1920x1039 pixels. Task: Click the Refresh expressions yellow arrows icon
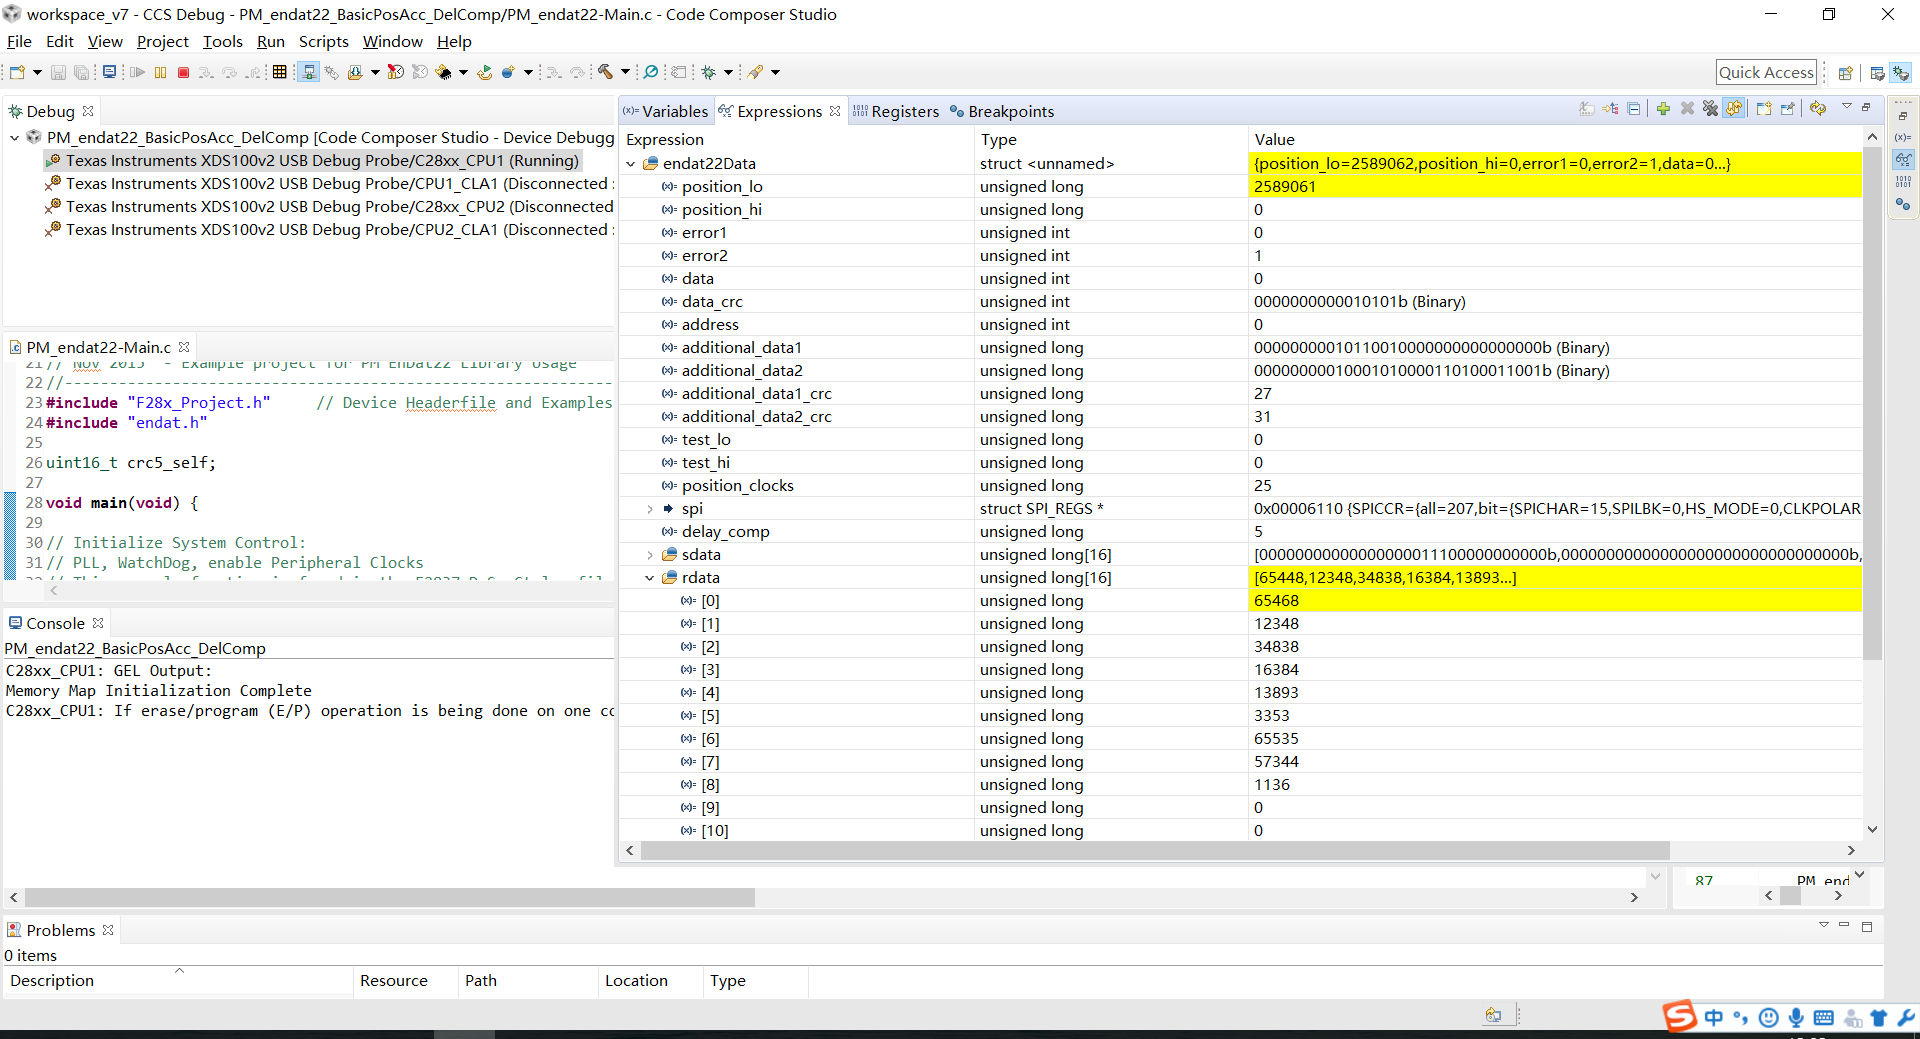(1818, 109)
